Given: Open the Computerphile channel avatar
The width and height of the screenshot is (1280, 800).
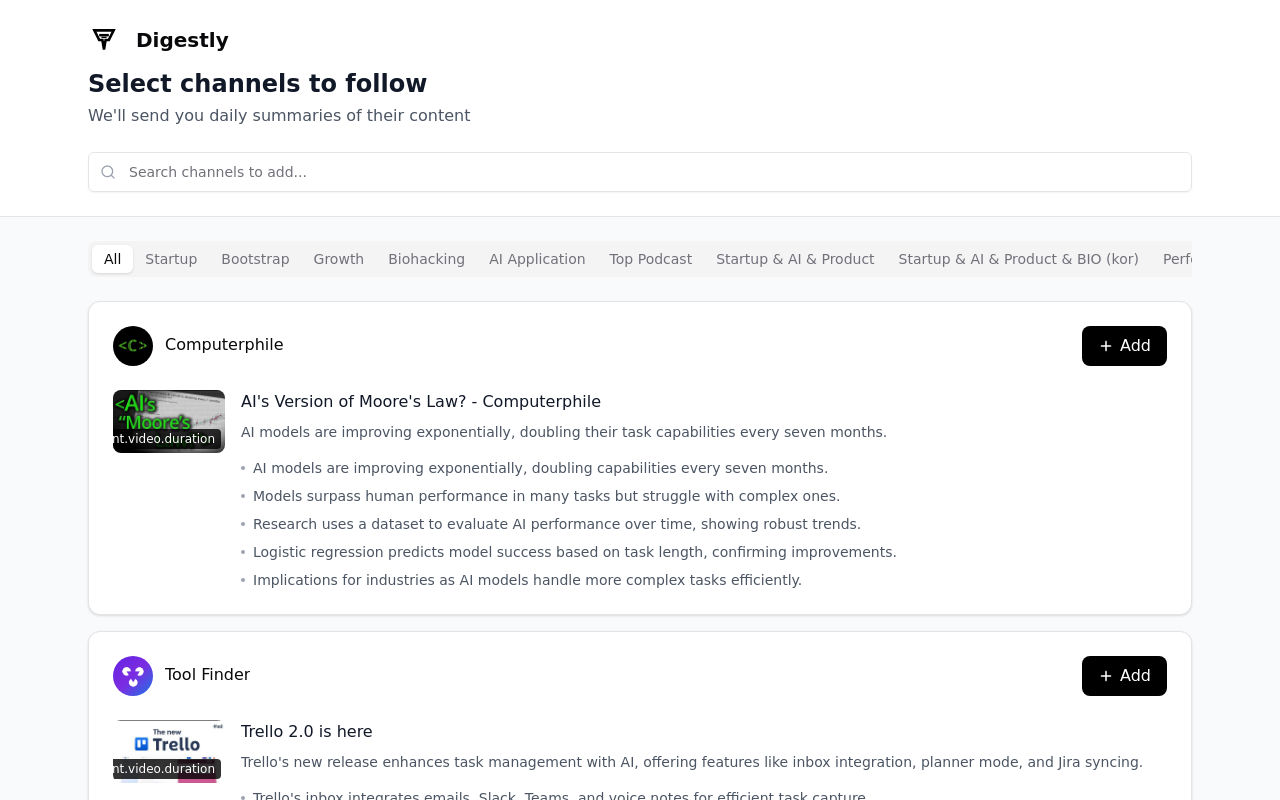Looking at the screenshot, I should 133,346.
